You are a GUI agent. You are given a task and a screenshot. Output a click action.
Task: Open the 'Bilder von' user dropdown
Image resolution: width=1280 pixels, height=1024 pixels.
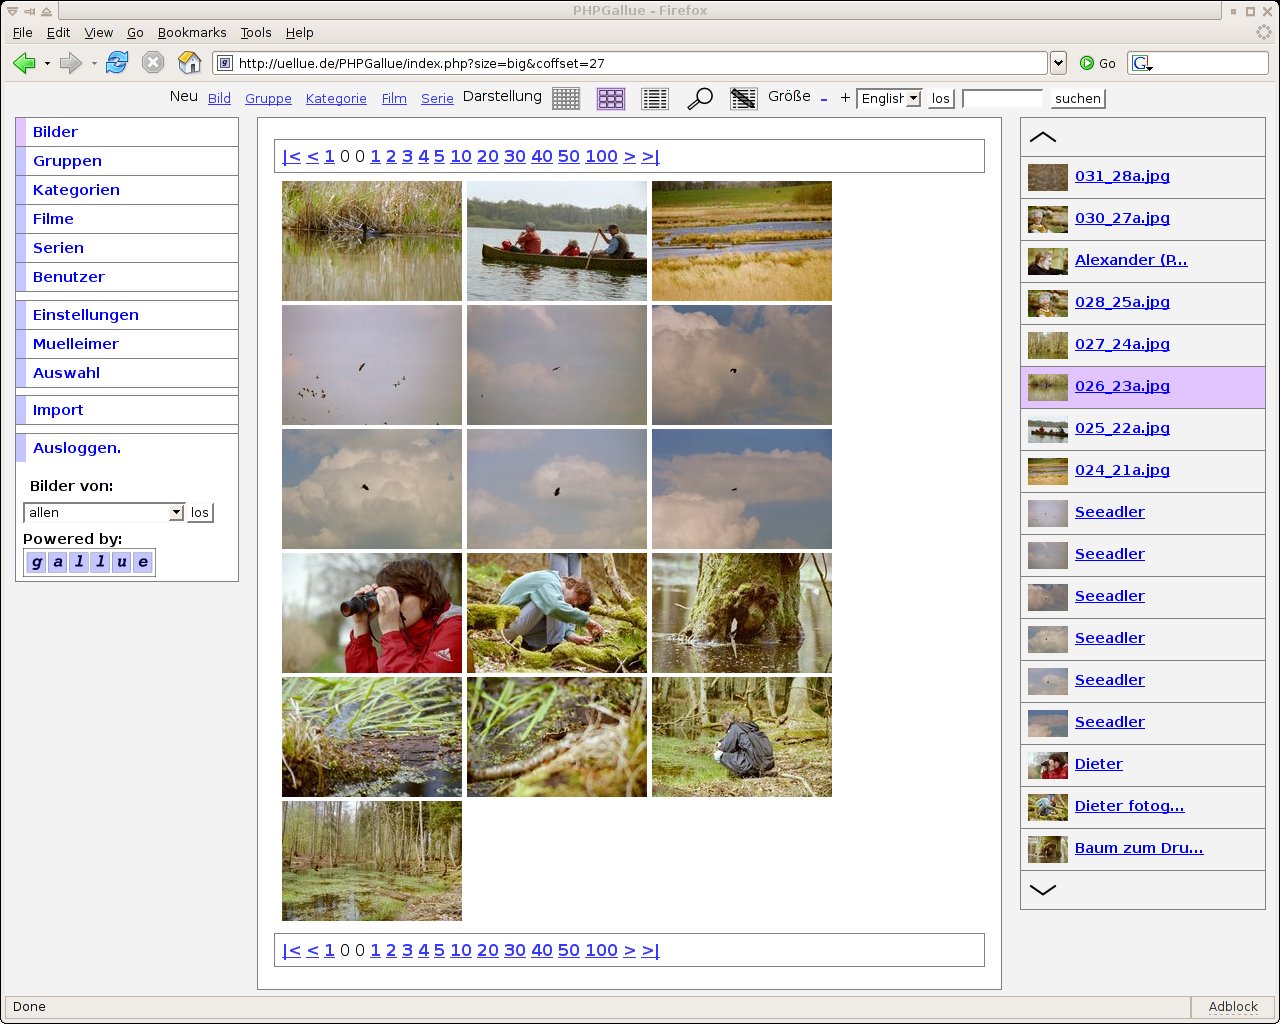click(x=104, y=512)
